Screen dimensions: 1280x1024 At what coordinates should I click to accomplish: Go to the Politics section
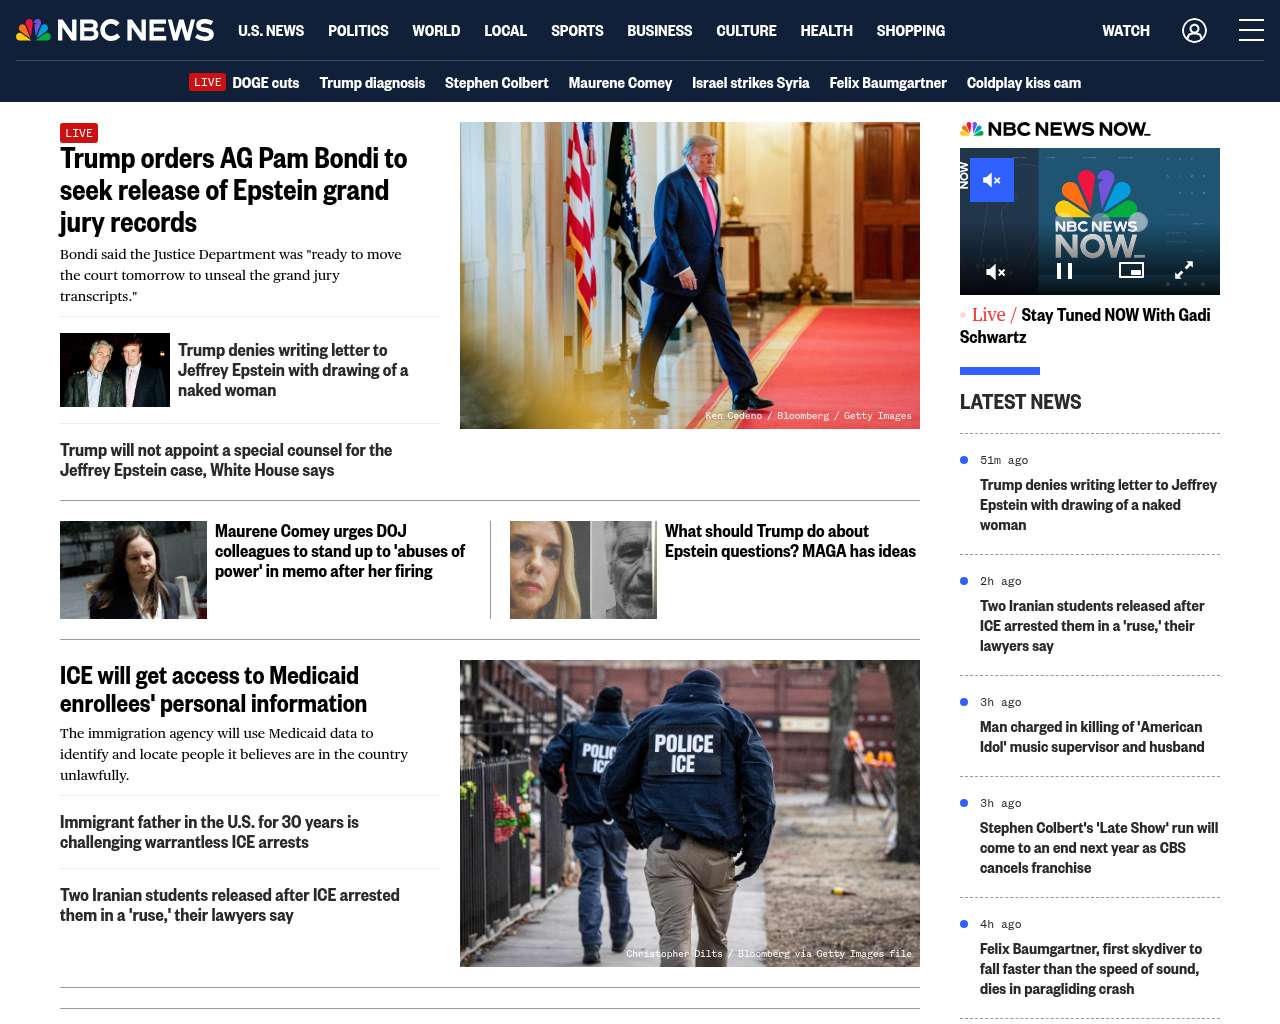click(x=358, y=31)
